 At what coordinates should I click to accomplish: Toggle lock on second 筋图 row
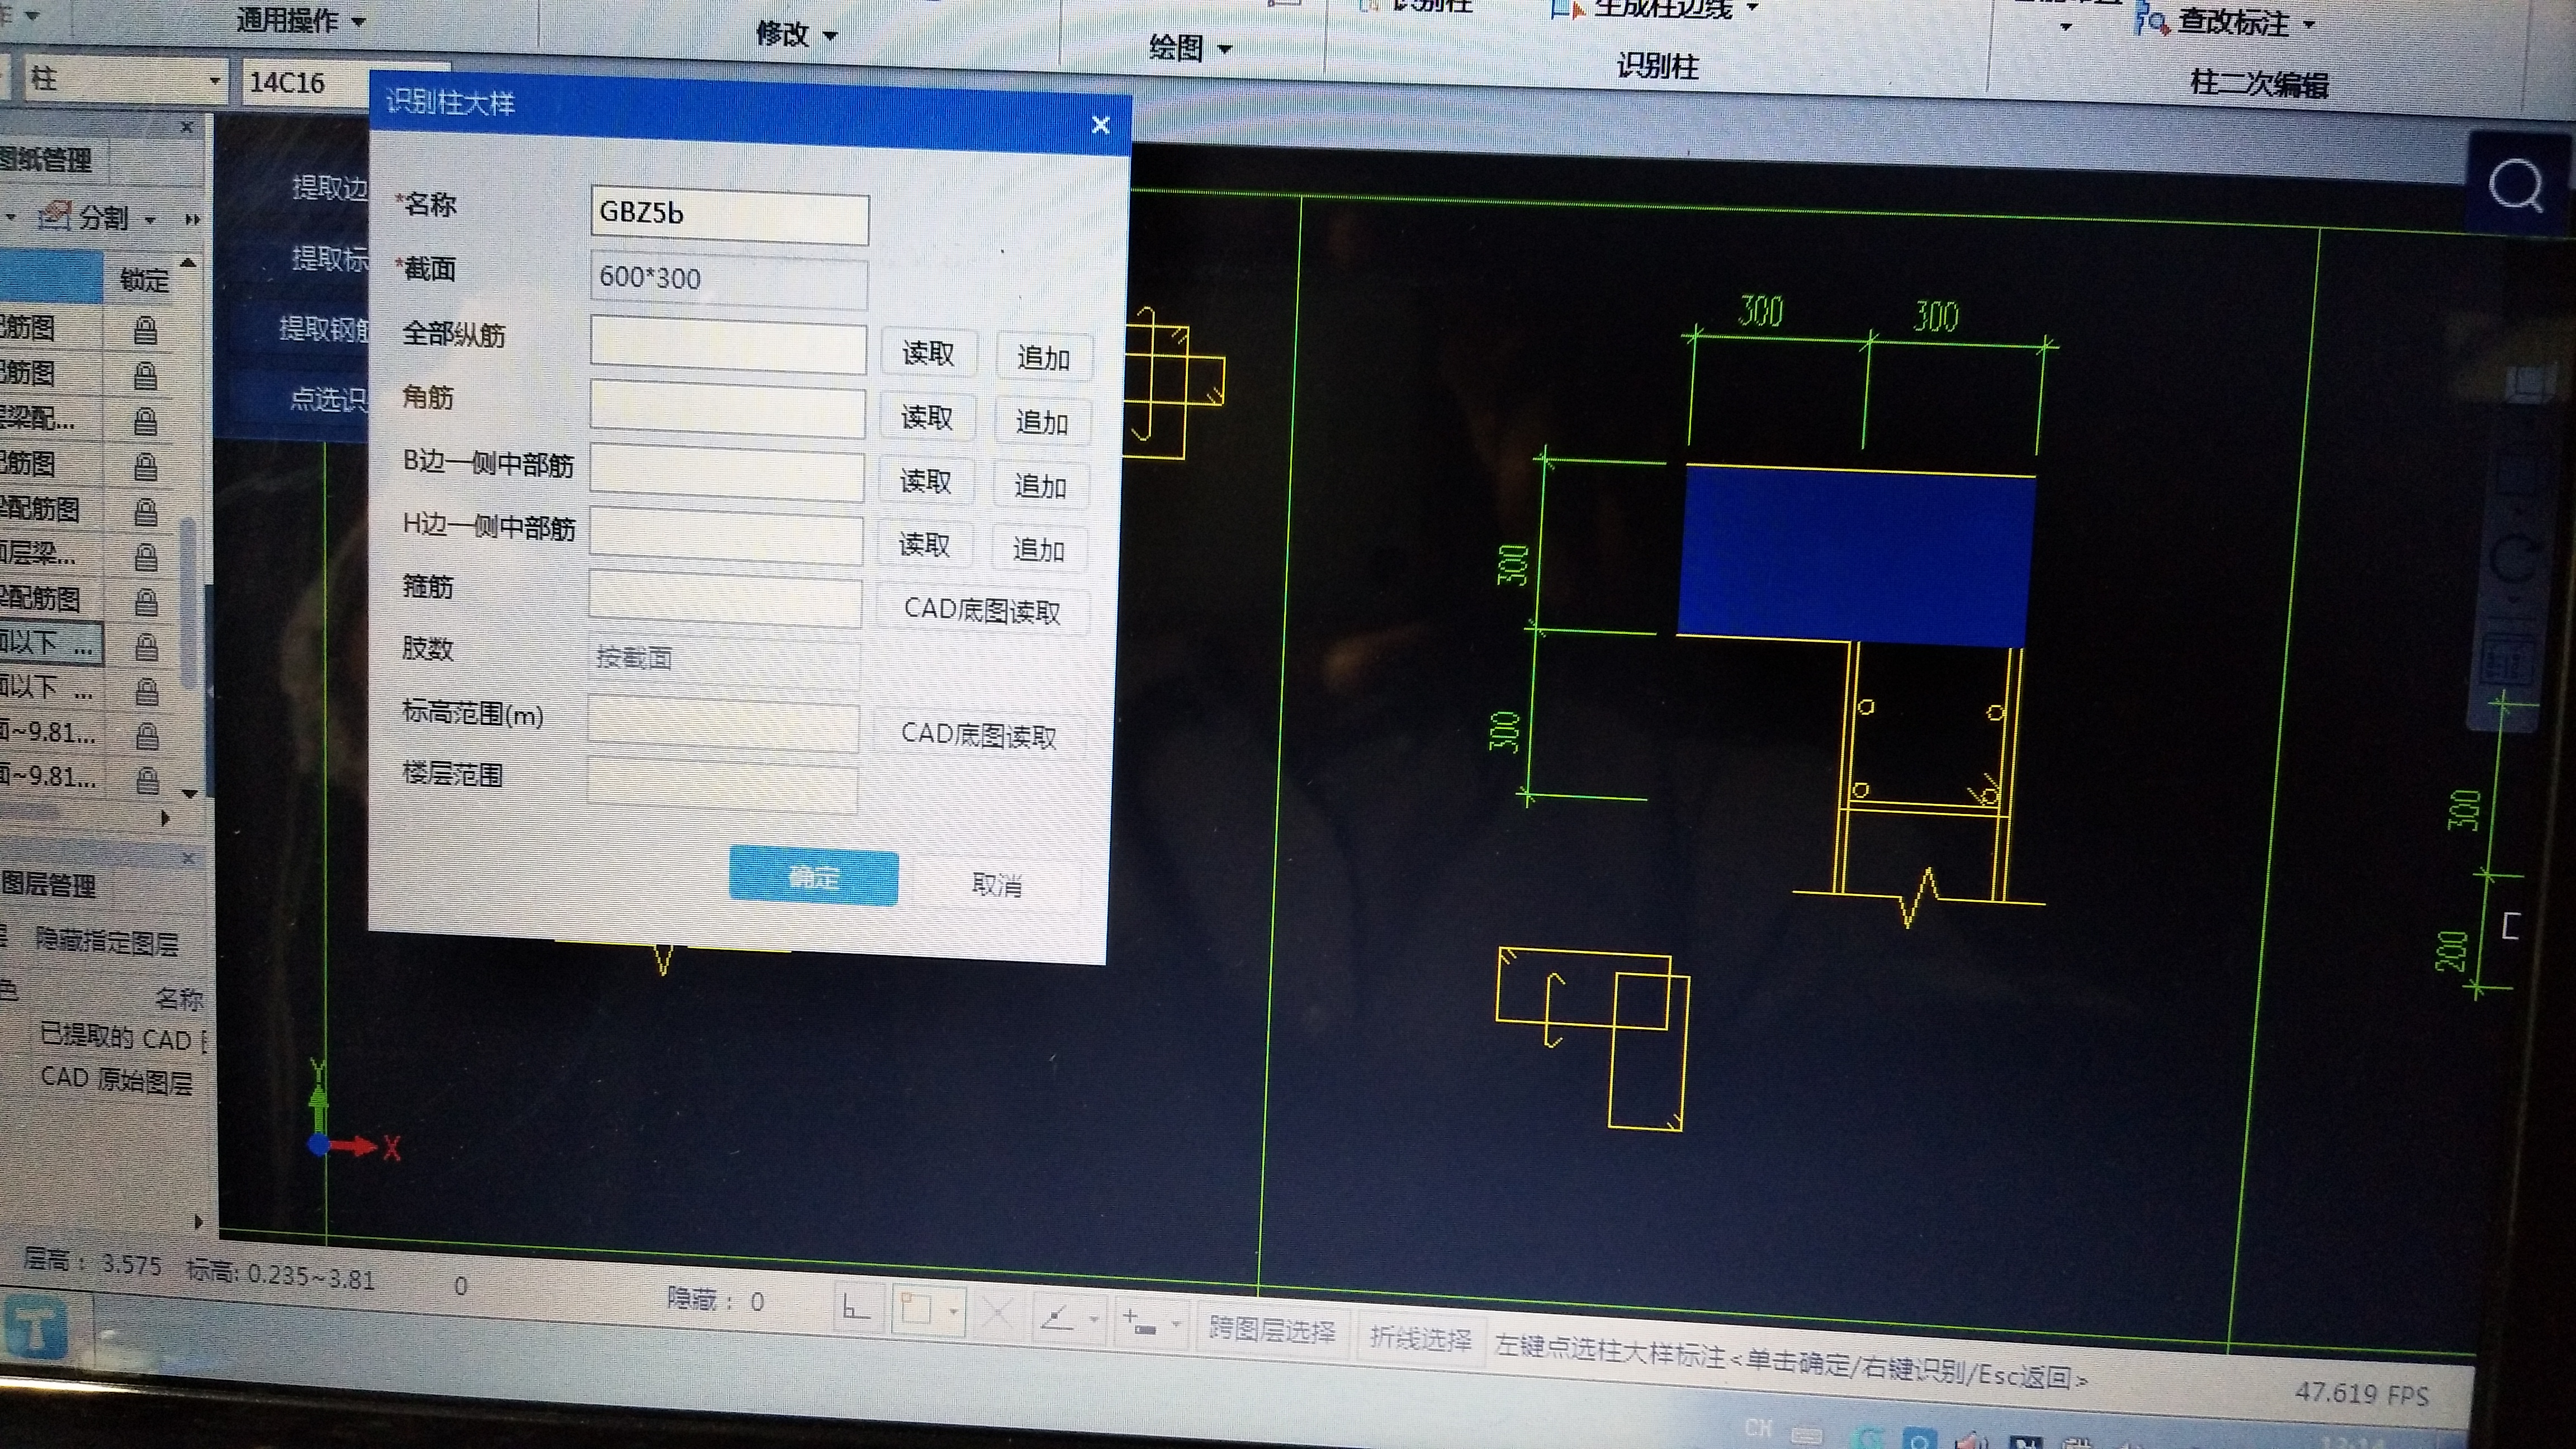click(x=145, y=376)
